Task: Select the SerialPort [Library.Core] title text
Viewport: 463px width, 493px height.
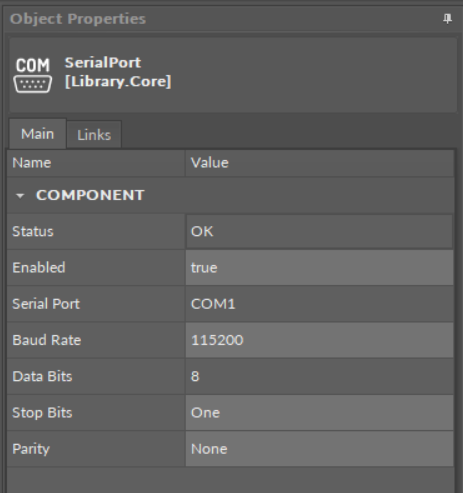Action: (118, 72)
